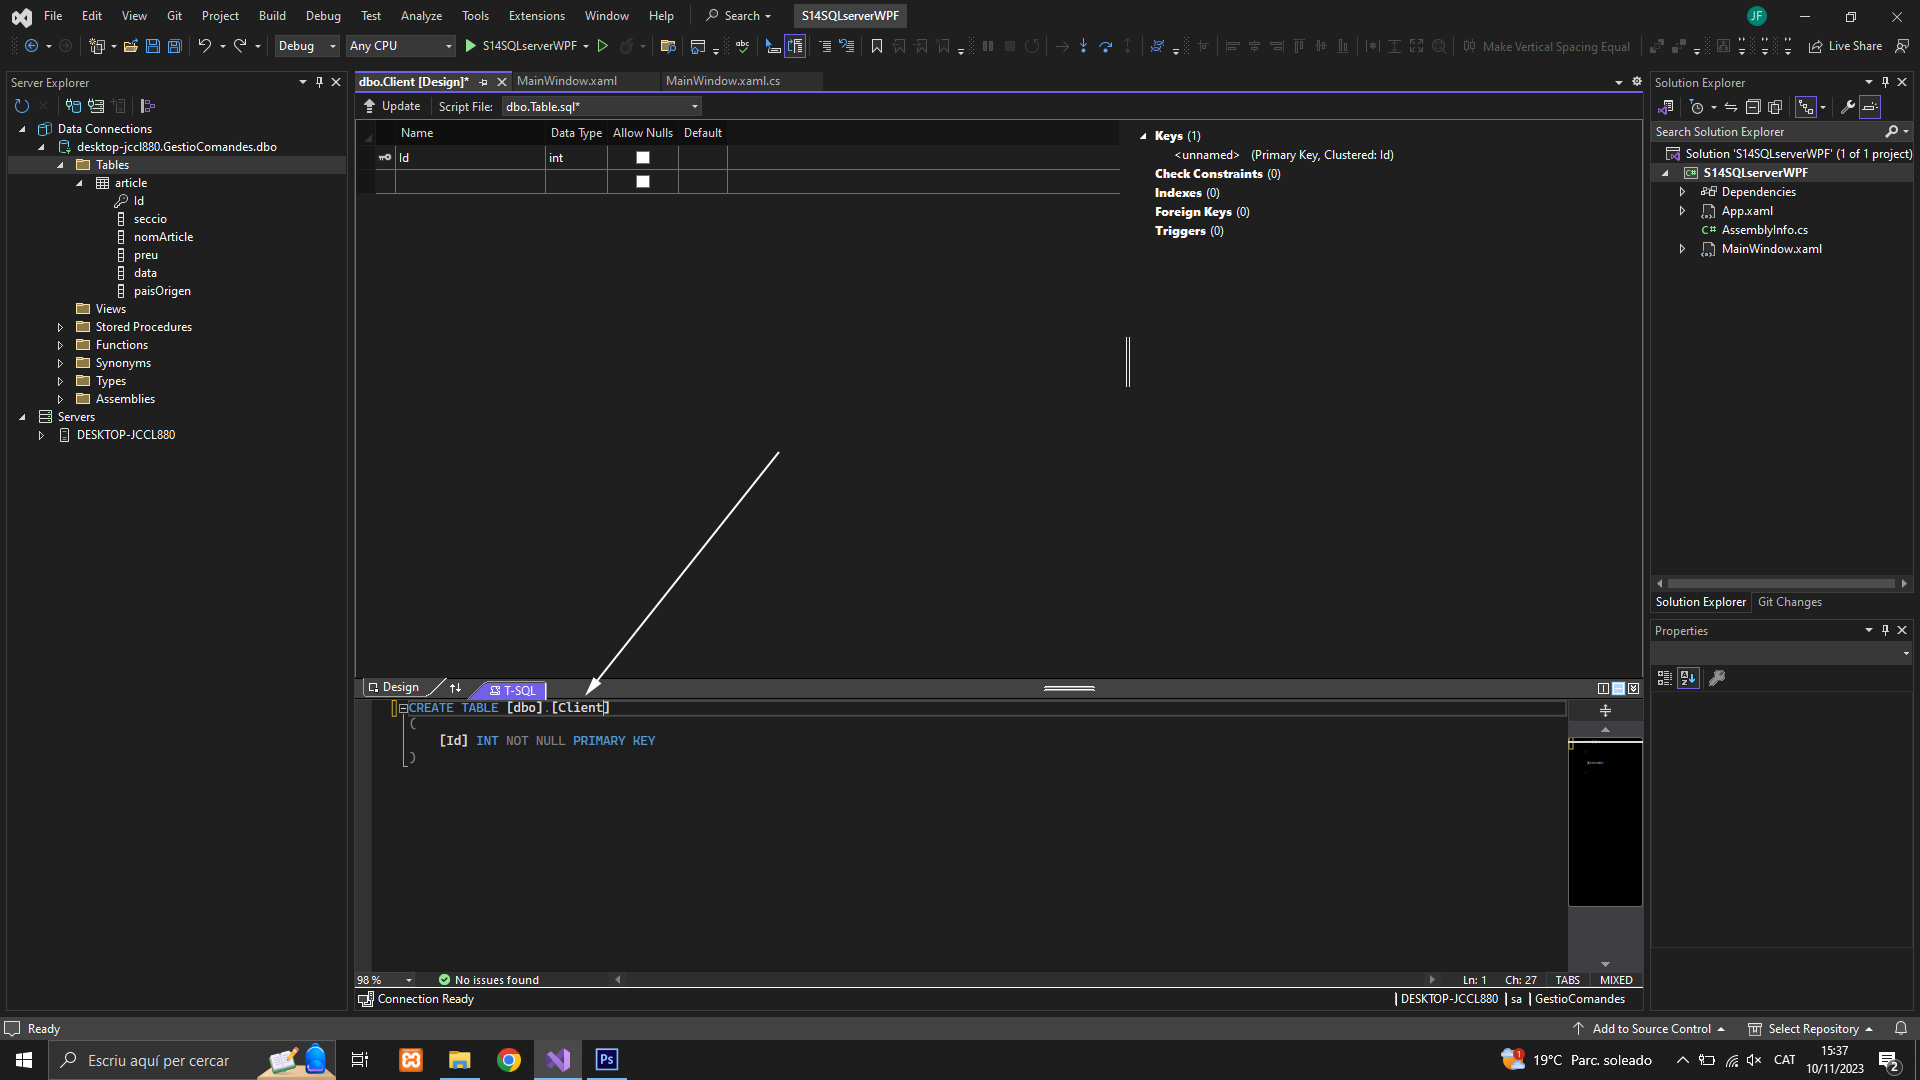The height and width of the screenshot is (1080, 1920).
Task: Click Add to Source Control
Action: [x=1651, y=1029]
